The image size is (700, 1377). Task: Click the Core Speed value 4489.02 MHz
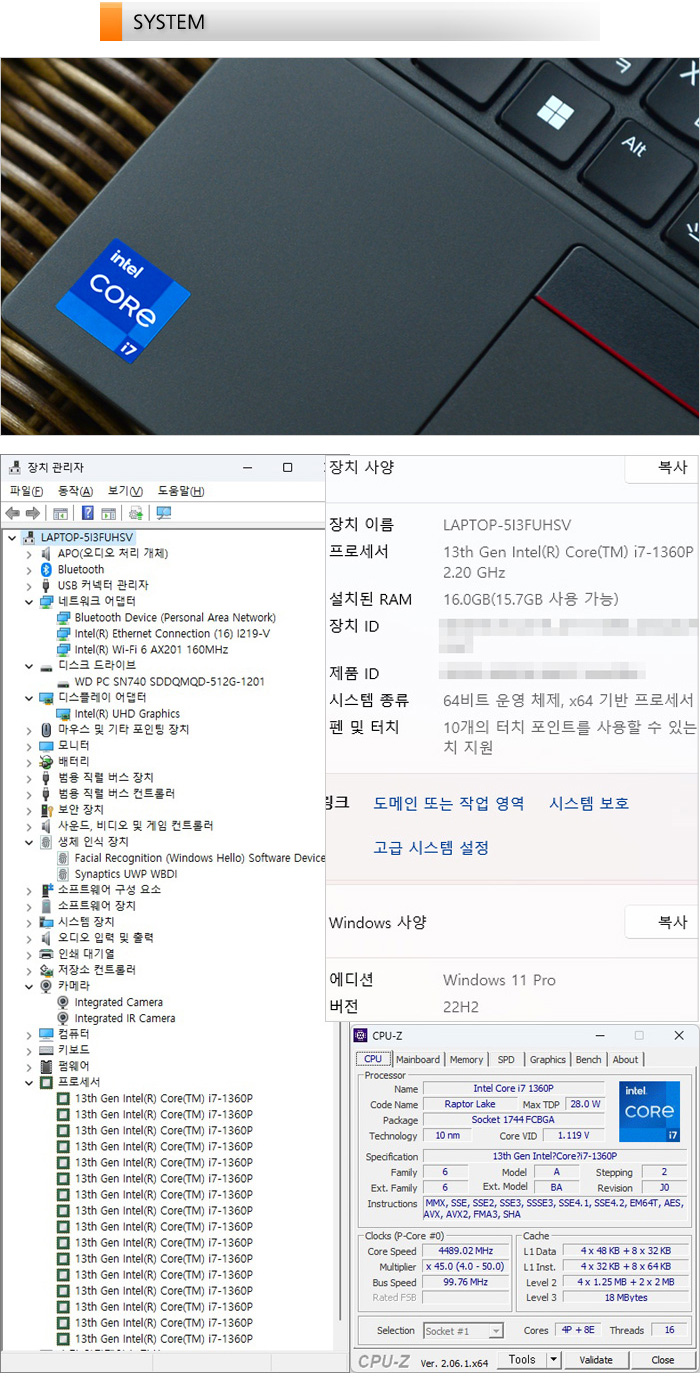point(466,1251)
